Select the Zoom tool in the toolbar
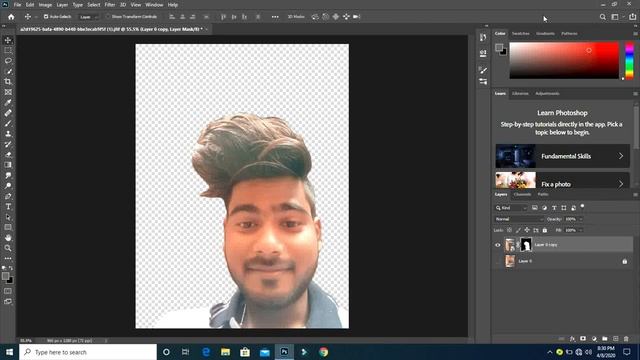Screen dimensions: 640x360 [8, 248]
